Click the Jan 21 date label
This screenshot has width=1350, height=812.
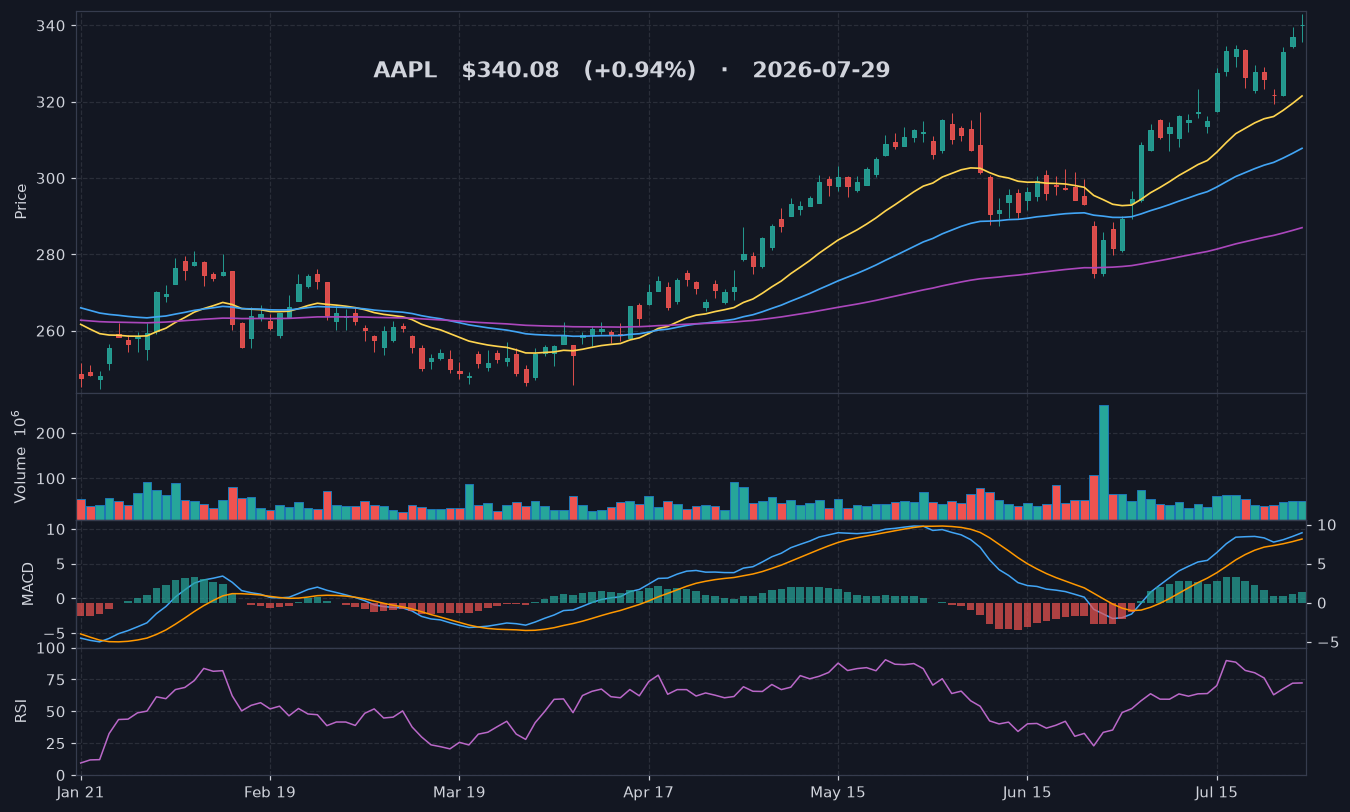[x=81, y=792]
